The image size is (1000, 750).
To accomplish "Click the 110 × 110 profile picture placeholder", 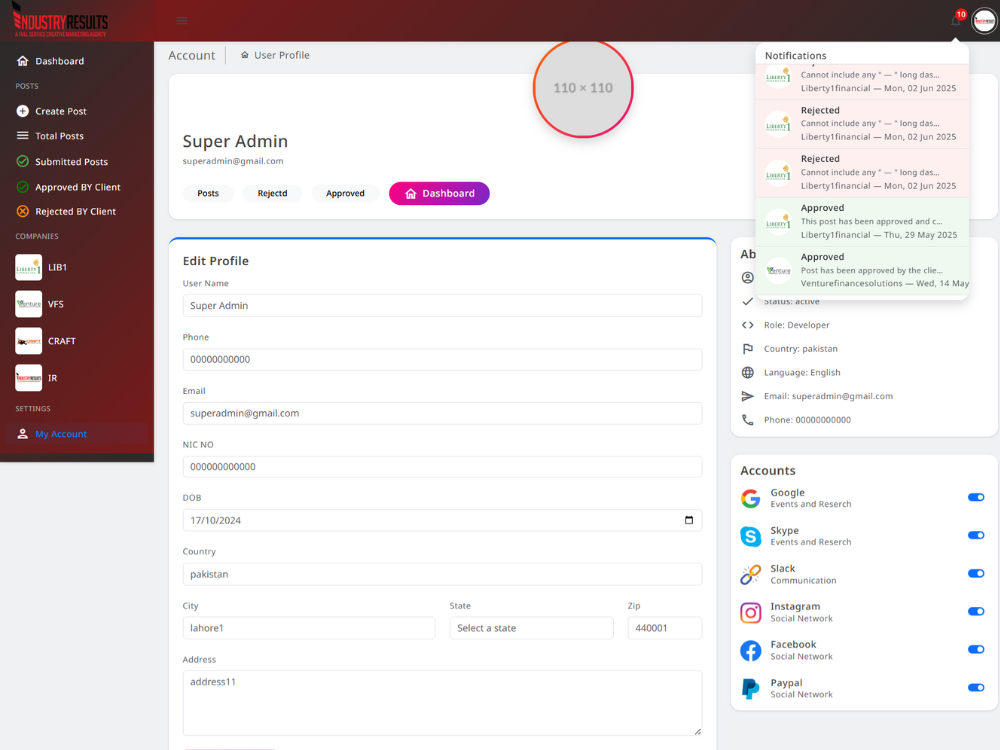I will [x=583, y=88].
